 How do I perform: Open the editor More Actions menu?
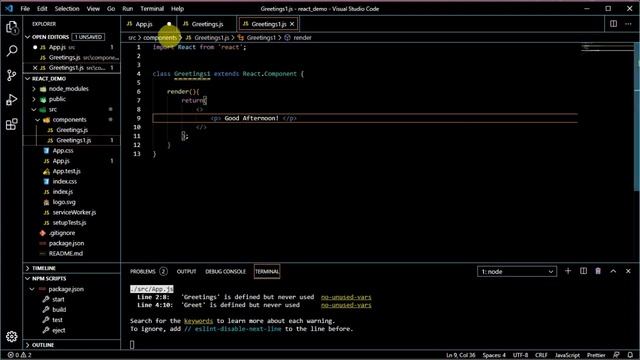click(x=628, y=24)
